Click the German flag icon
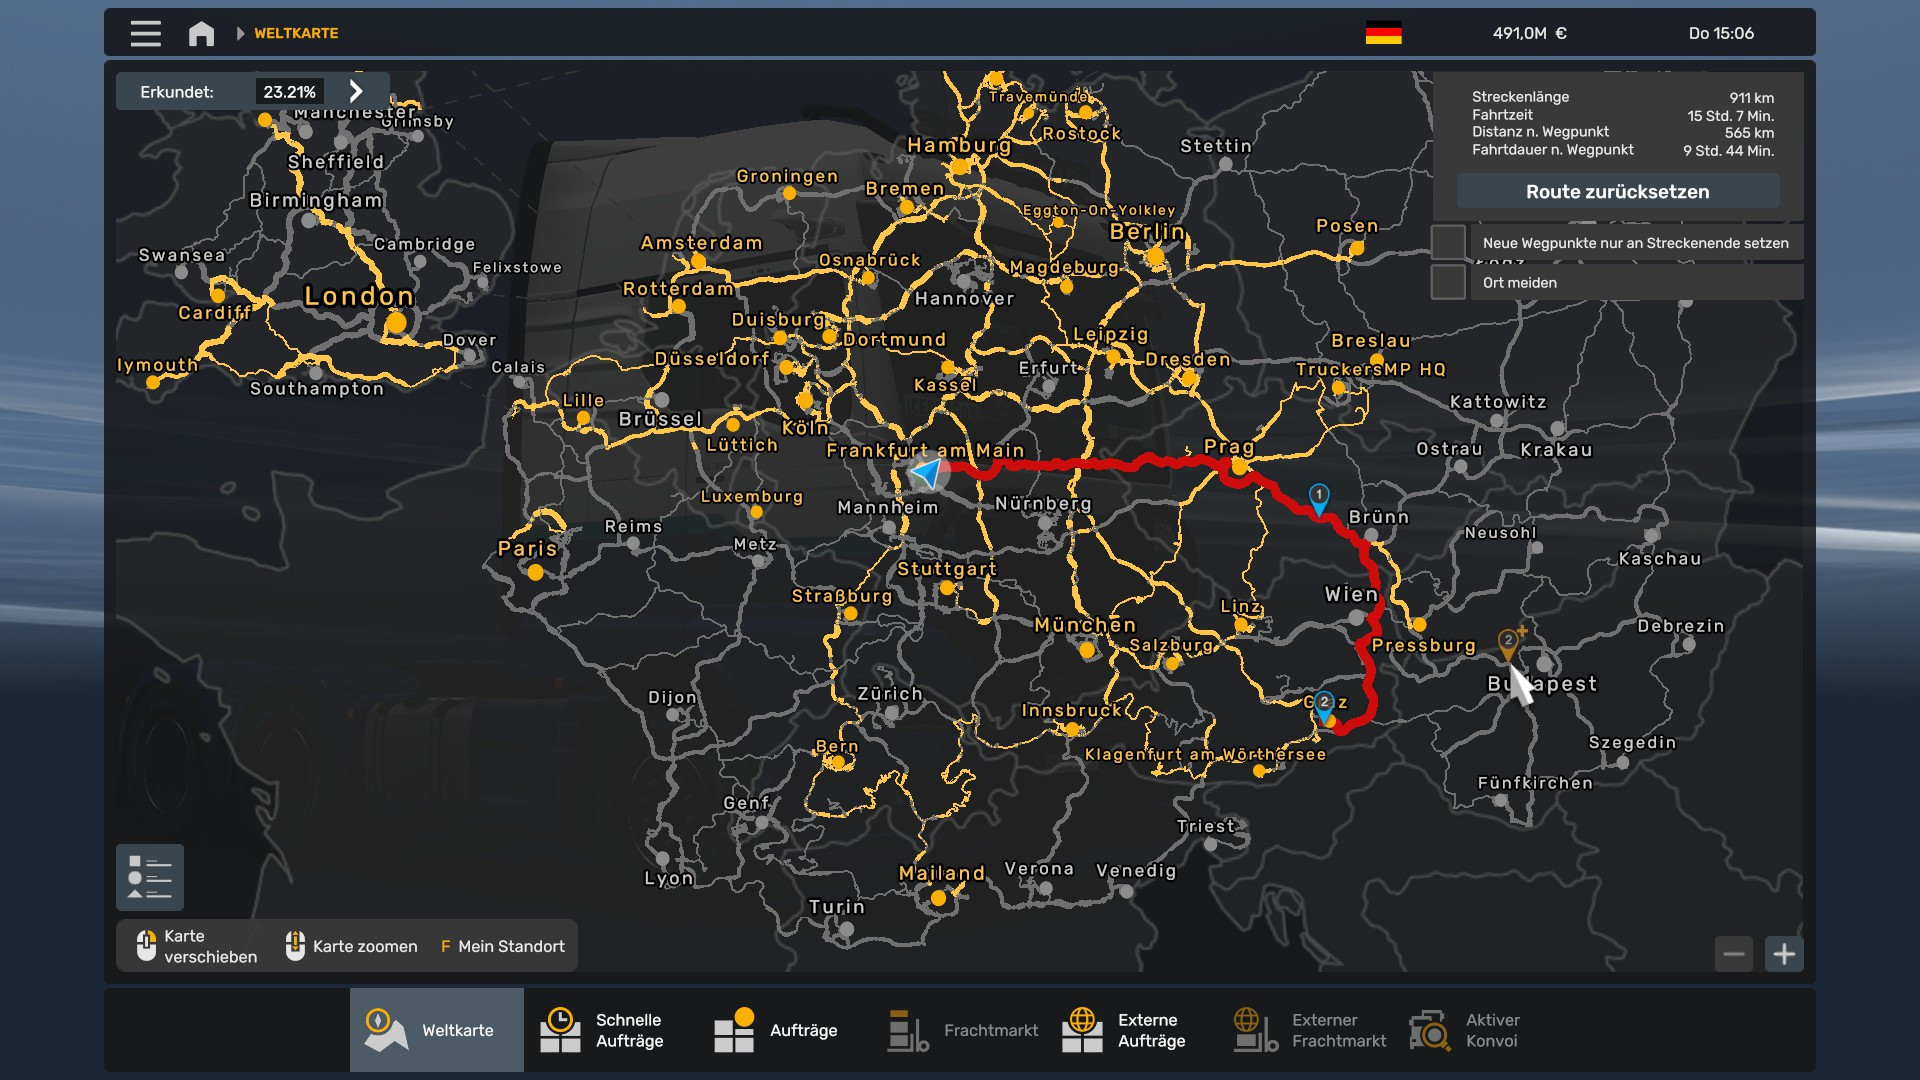The width and height of the screenshot is (1920, 1080). 1383,33
